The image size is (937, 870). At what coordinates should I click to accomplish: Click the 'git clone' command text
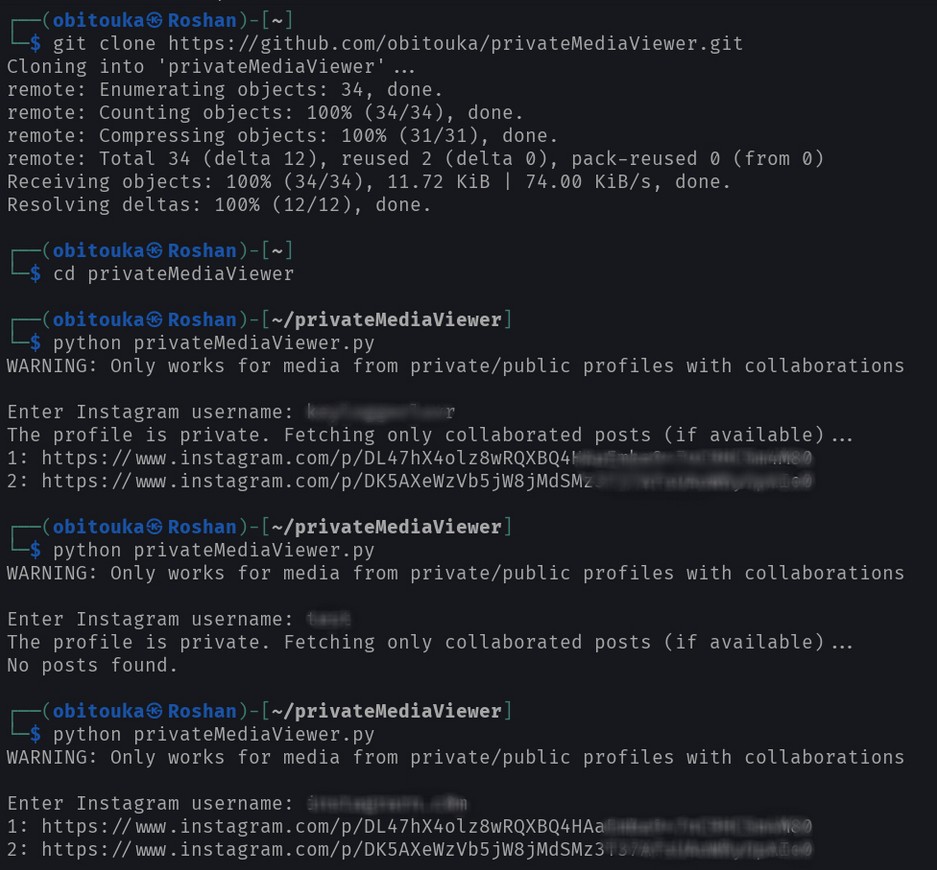click(x=104, y=43)
